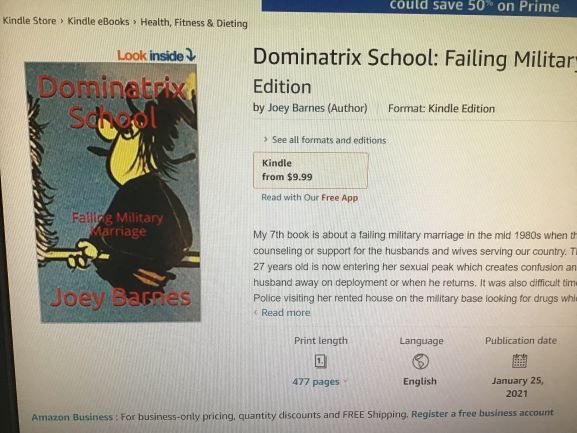Click the Look inside arrow icon

(191, 55)
